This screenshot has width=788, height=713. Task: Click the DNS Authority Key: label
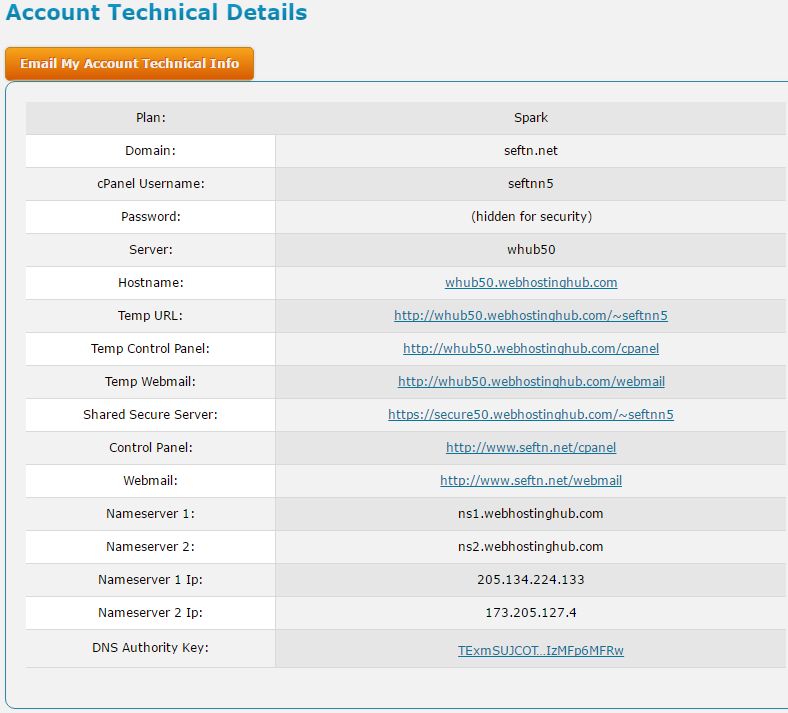point(150,648)
